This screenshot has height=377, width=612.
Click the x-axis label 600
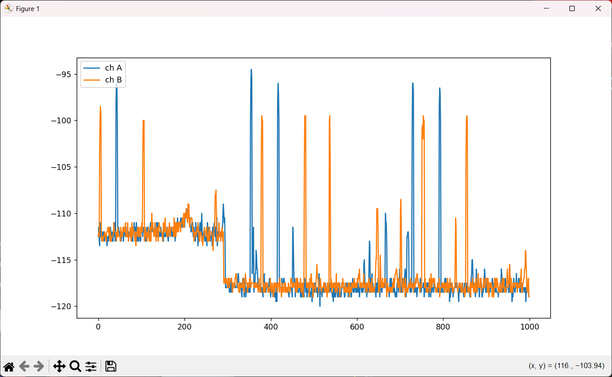[x=357, y=327]
